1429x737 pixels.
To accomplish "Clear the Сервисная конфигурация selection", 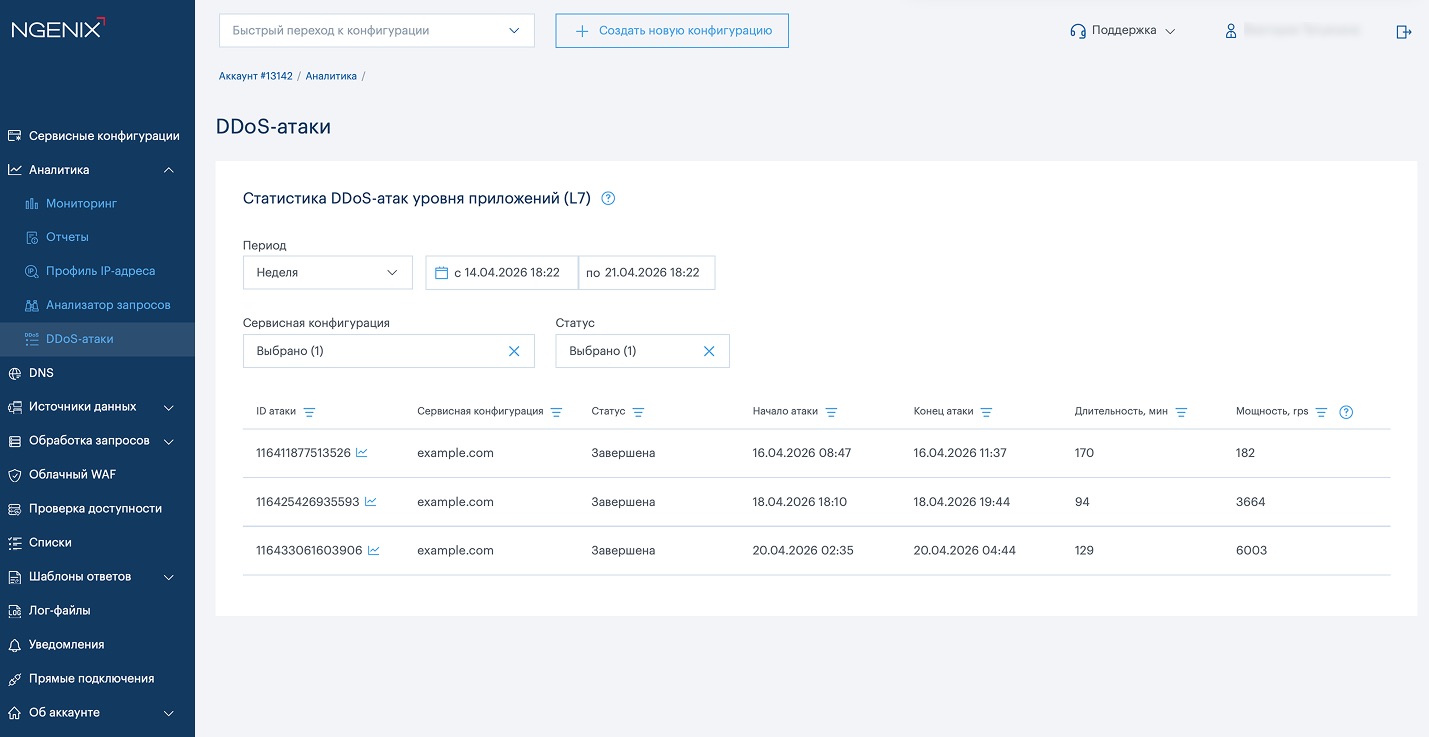I will pyautogui.click(x=514, y=351).
